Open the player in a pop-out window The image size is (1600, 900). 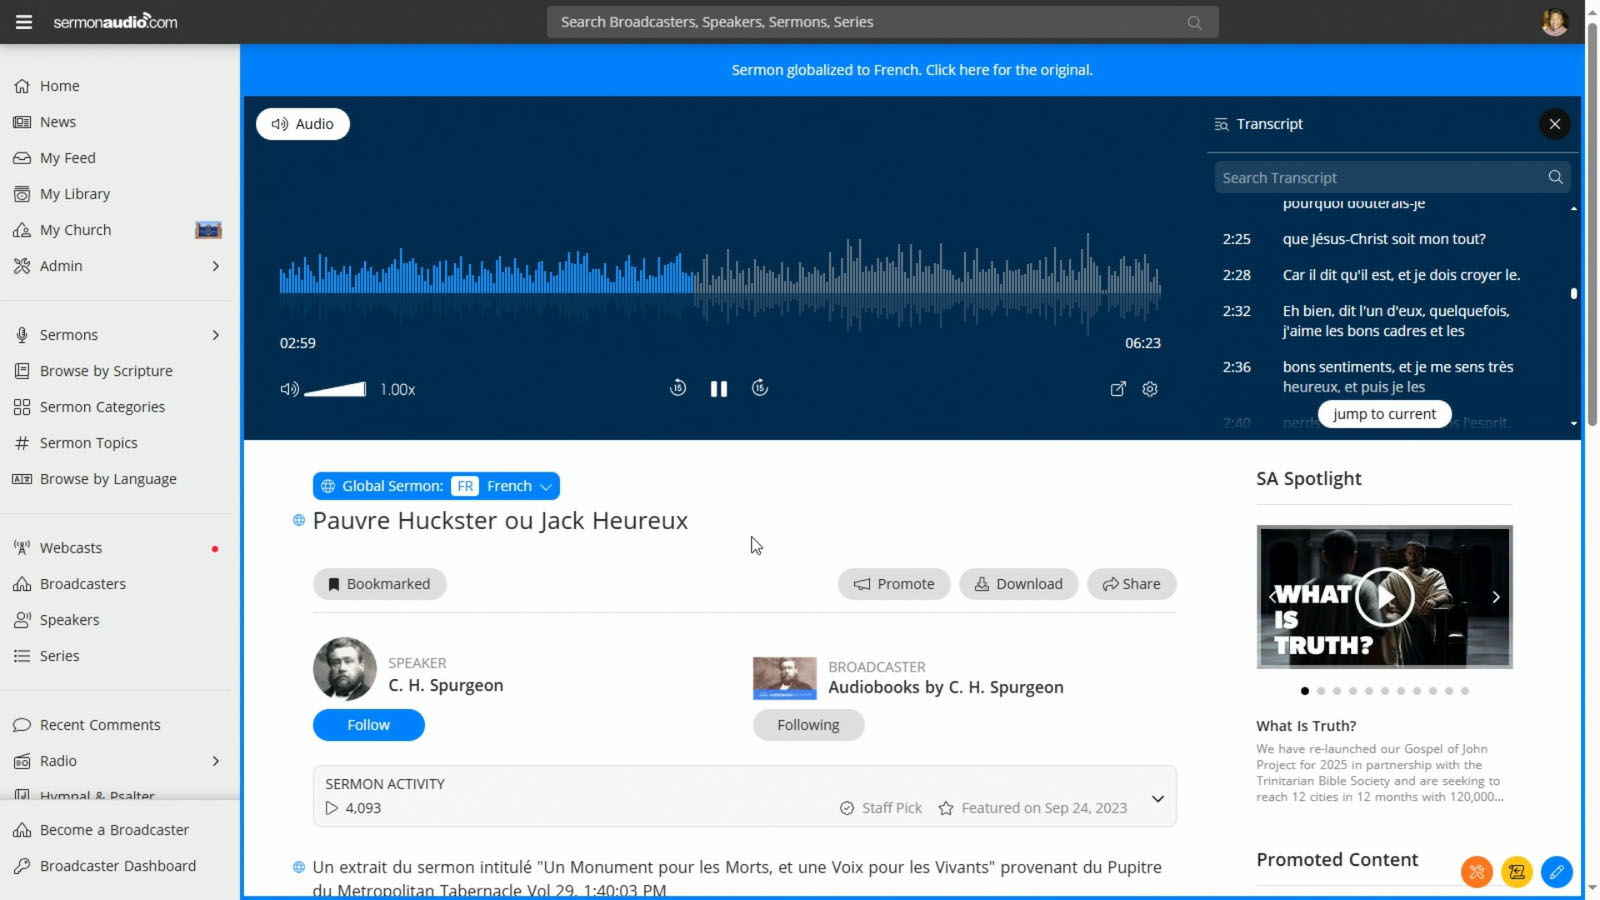coord(1118,389)
